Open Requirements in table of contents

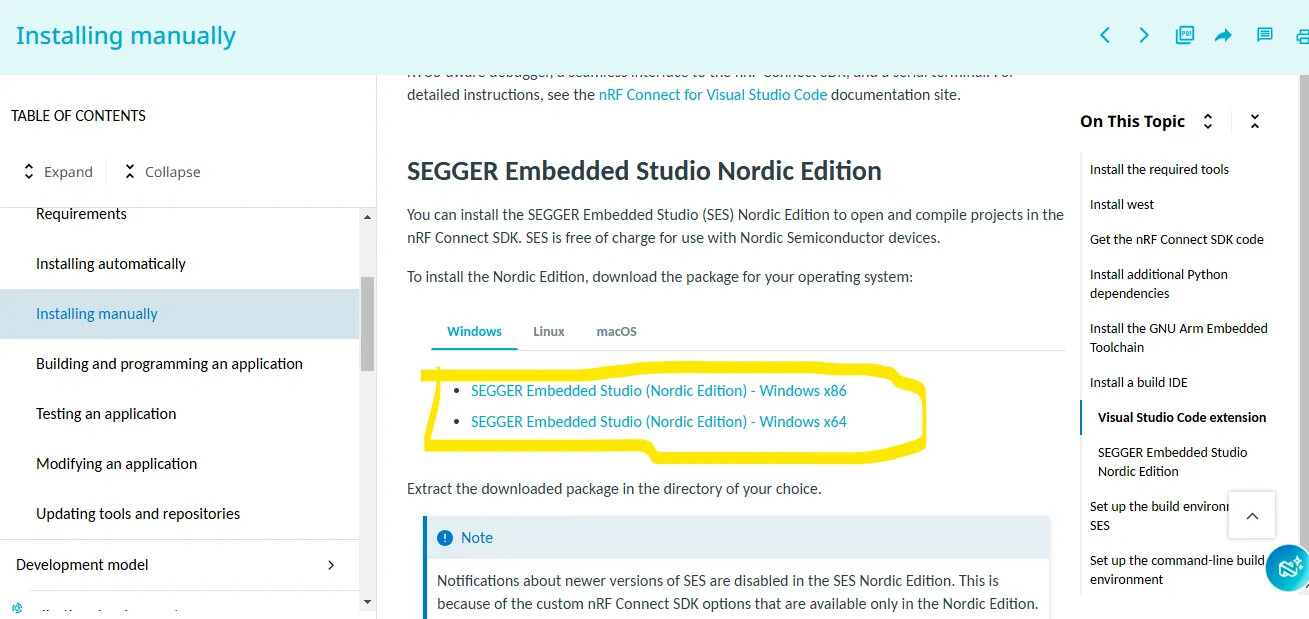81,214
